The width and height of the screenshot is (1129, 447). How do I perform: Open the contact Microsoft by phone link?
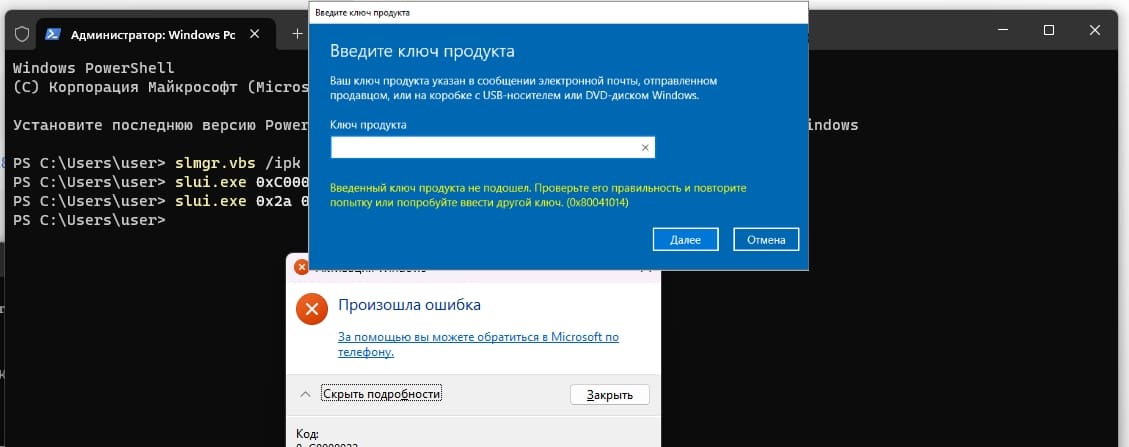[478, 344]
